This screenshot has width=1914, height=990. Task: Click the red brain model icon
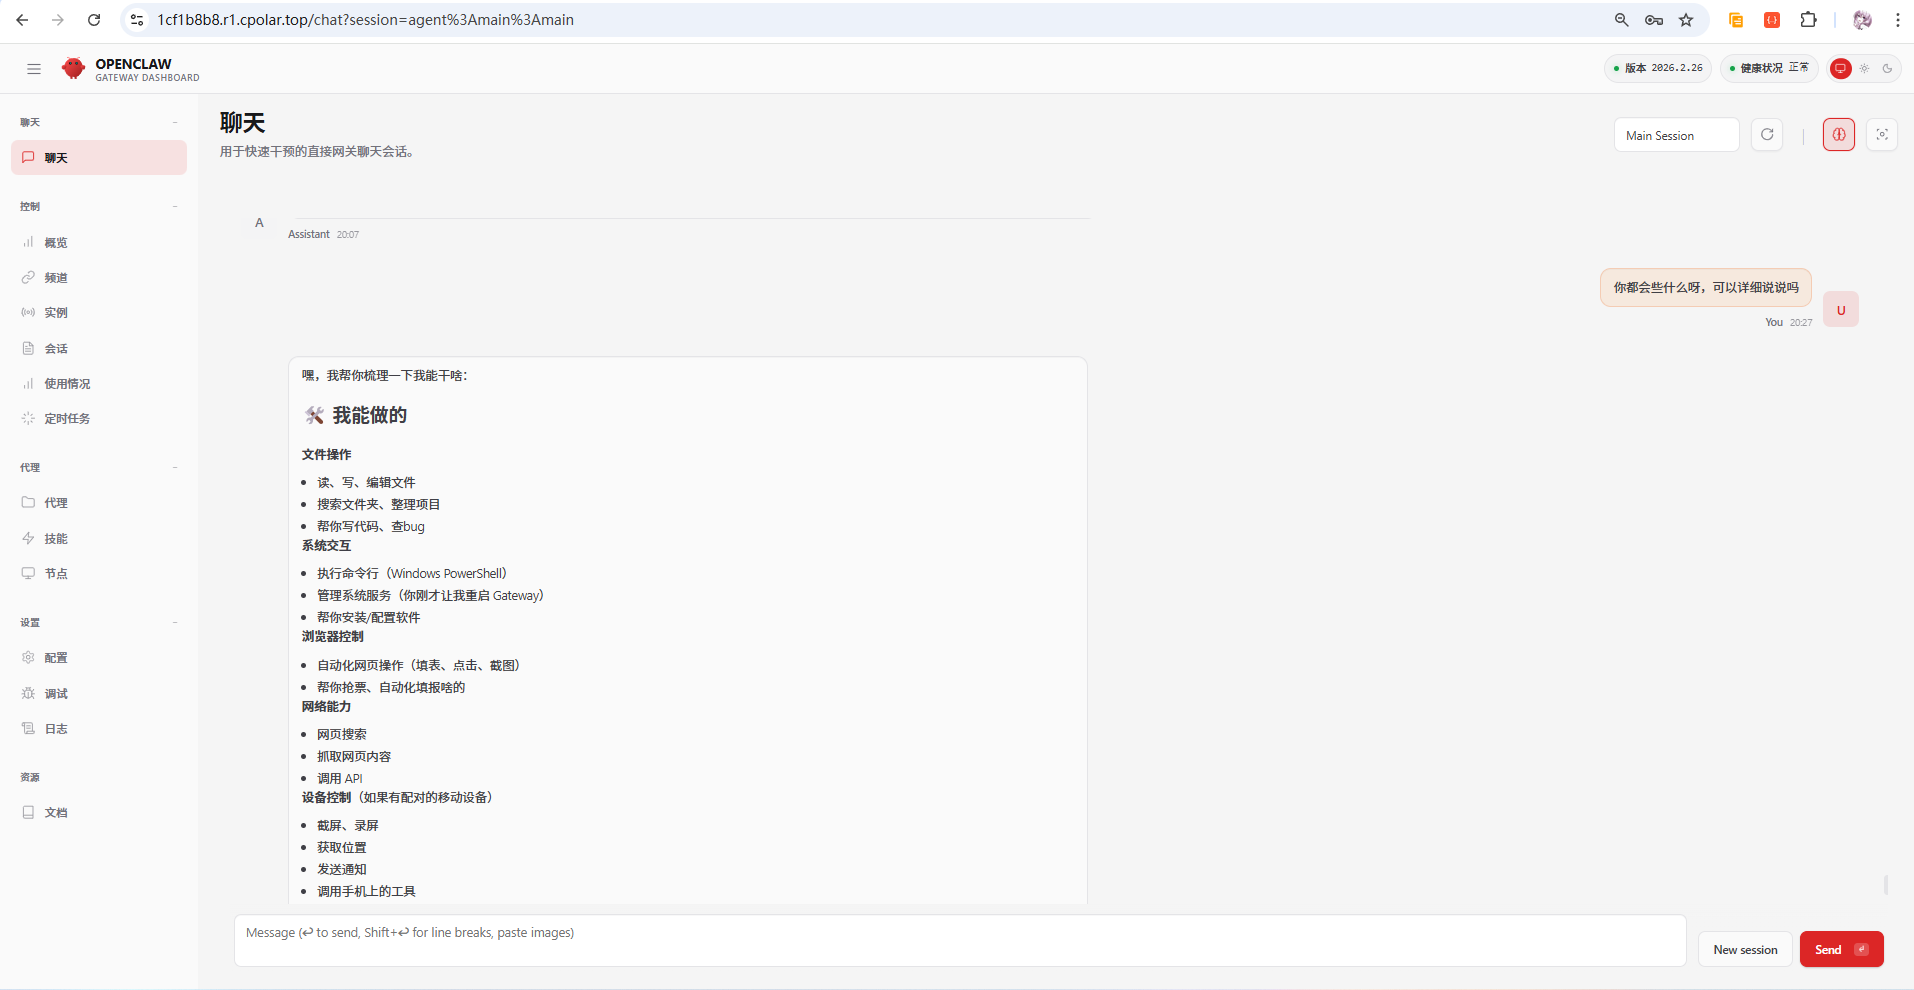(1838, 134)
